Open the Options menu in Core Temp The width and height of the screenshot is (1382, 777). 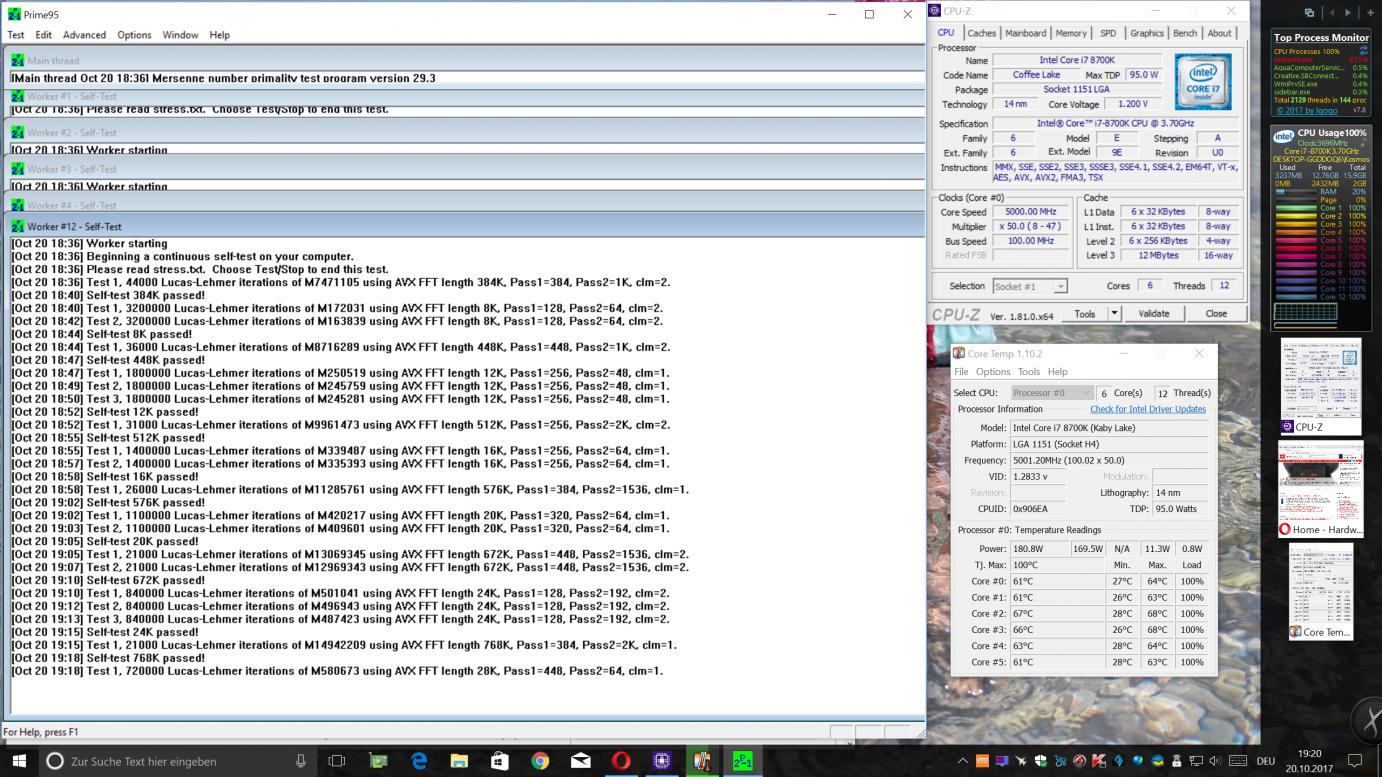click(993, 371)
